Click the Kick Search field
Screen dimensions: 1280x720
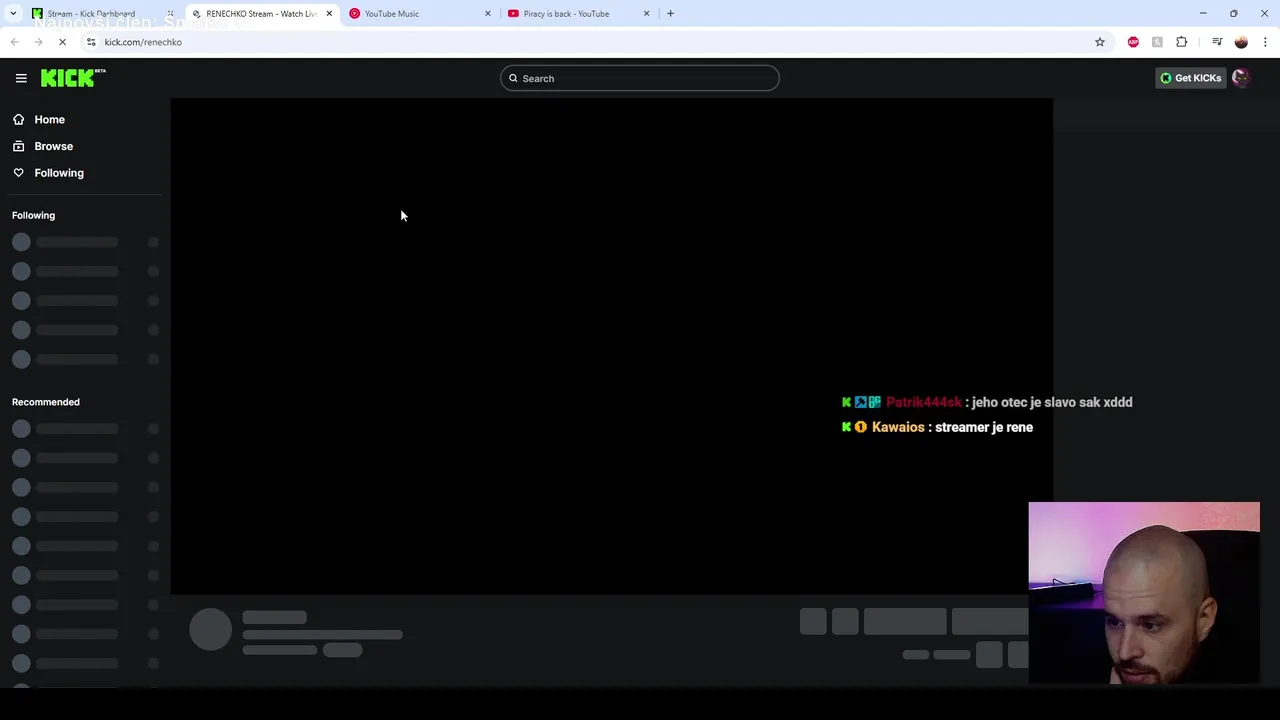640,78
